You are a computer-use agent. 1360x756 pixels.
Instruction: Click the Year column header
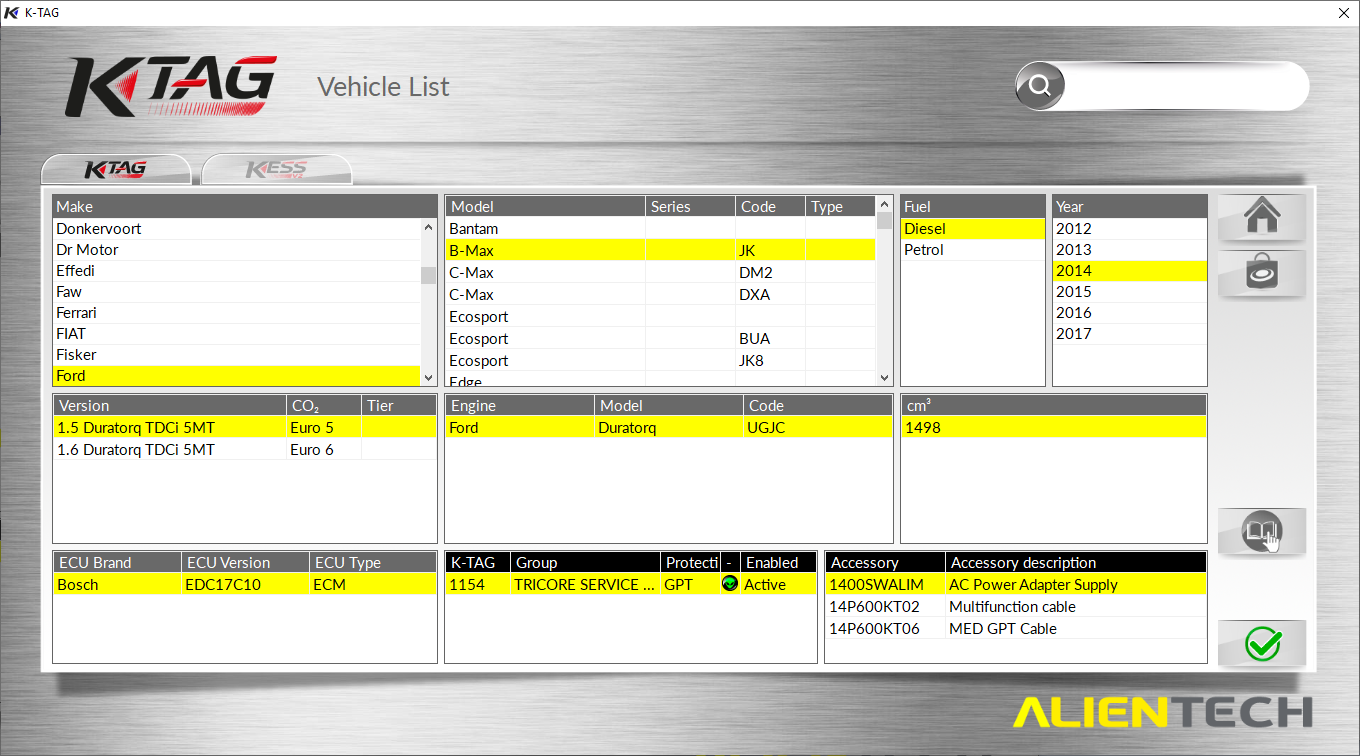[x=1130, y=206]
